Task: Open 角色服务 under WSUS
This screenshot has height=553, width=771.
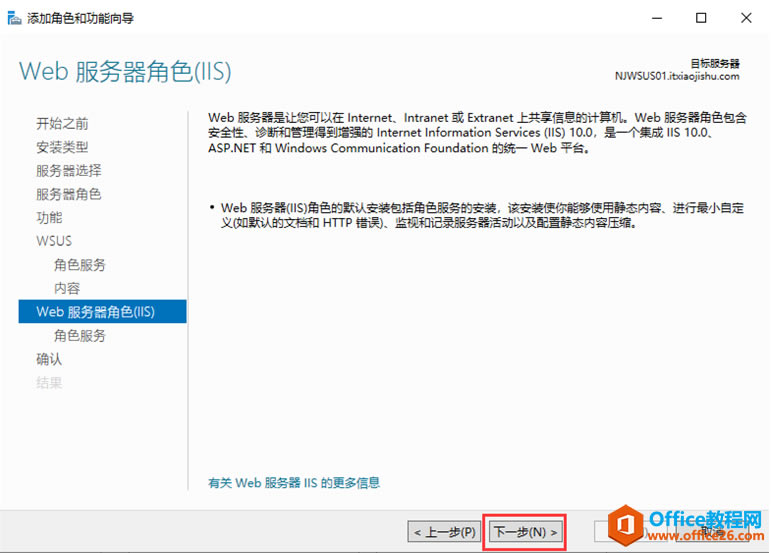Action: 80,265
